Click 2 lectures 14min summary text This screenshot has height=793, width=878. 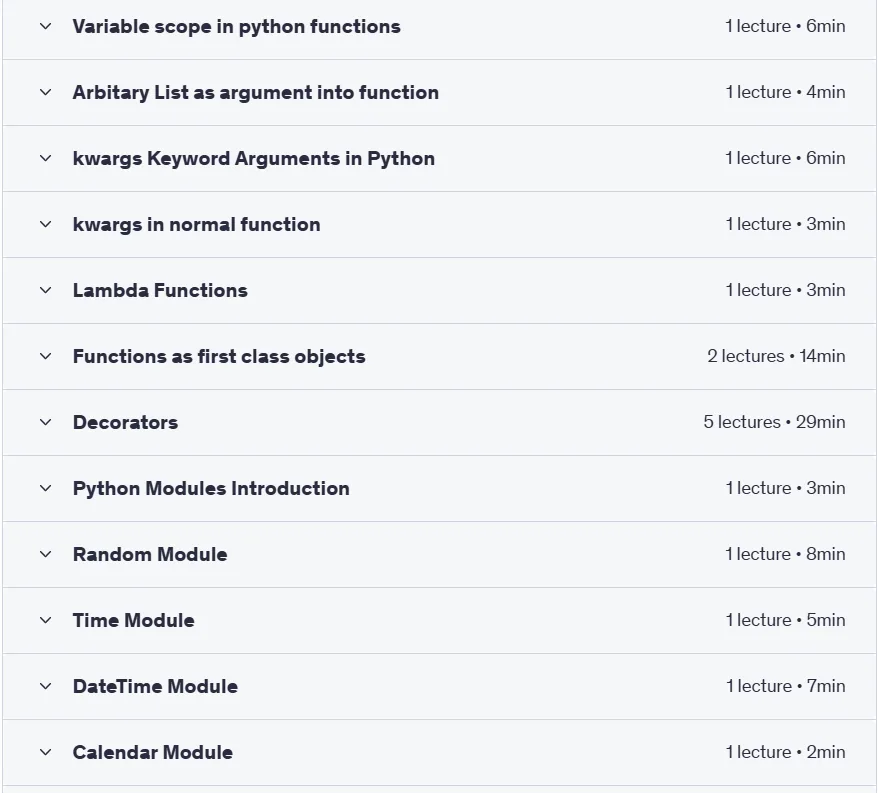776,356
